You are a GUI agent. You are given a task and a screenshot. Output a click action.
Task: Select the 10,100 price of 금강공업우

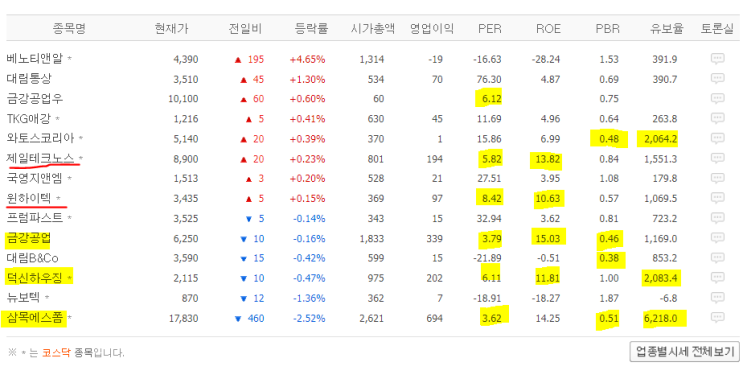(183, 99)
